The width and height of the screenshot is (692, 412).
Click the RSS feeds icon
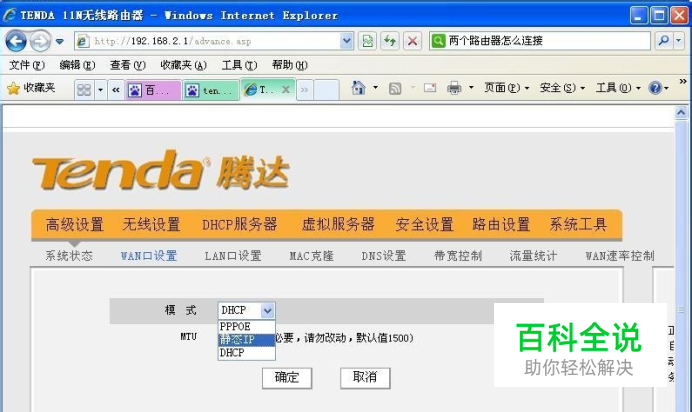tap(395, 88)
